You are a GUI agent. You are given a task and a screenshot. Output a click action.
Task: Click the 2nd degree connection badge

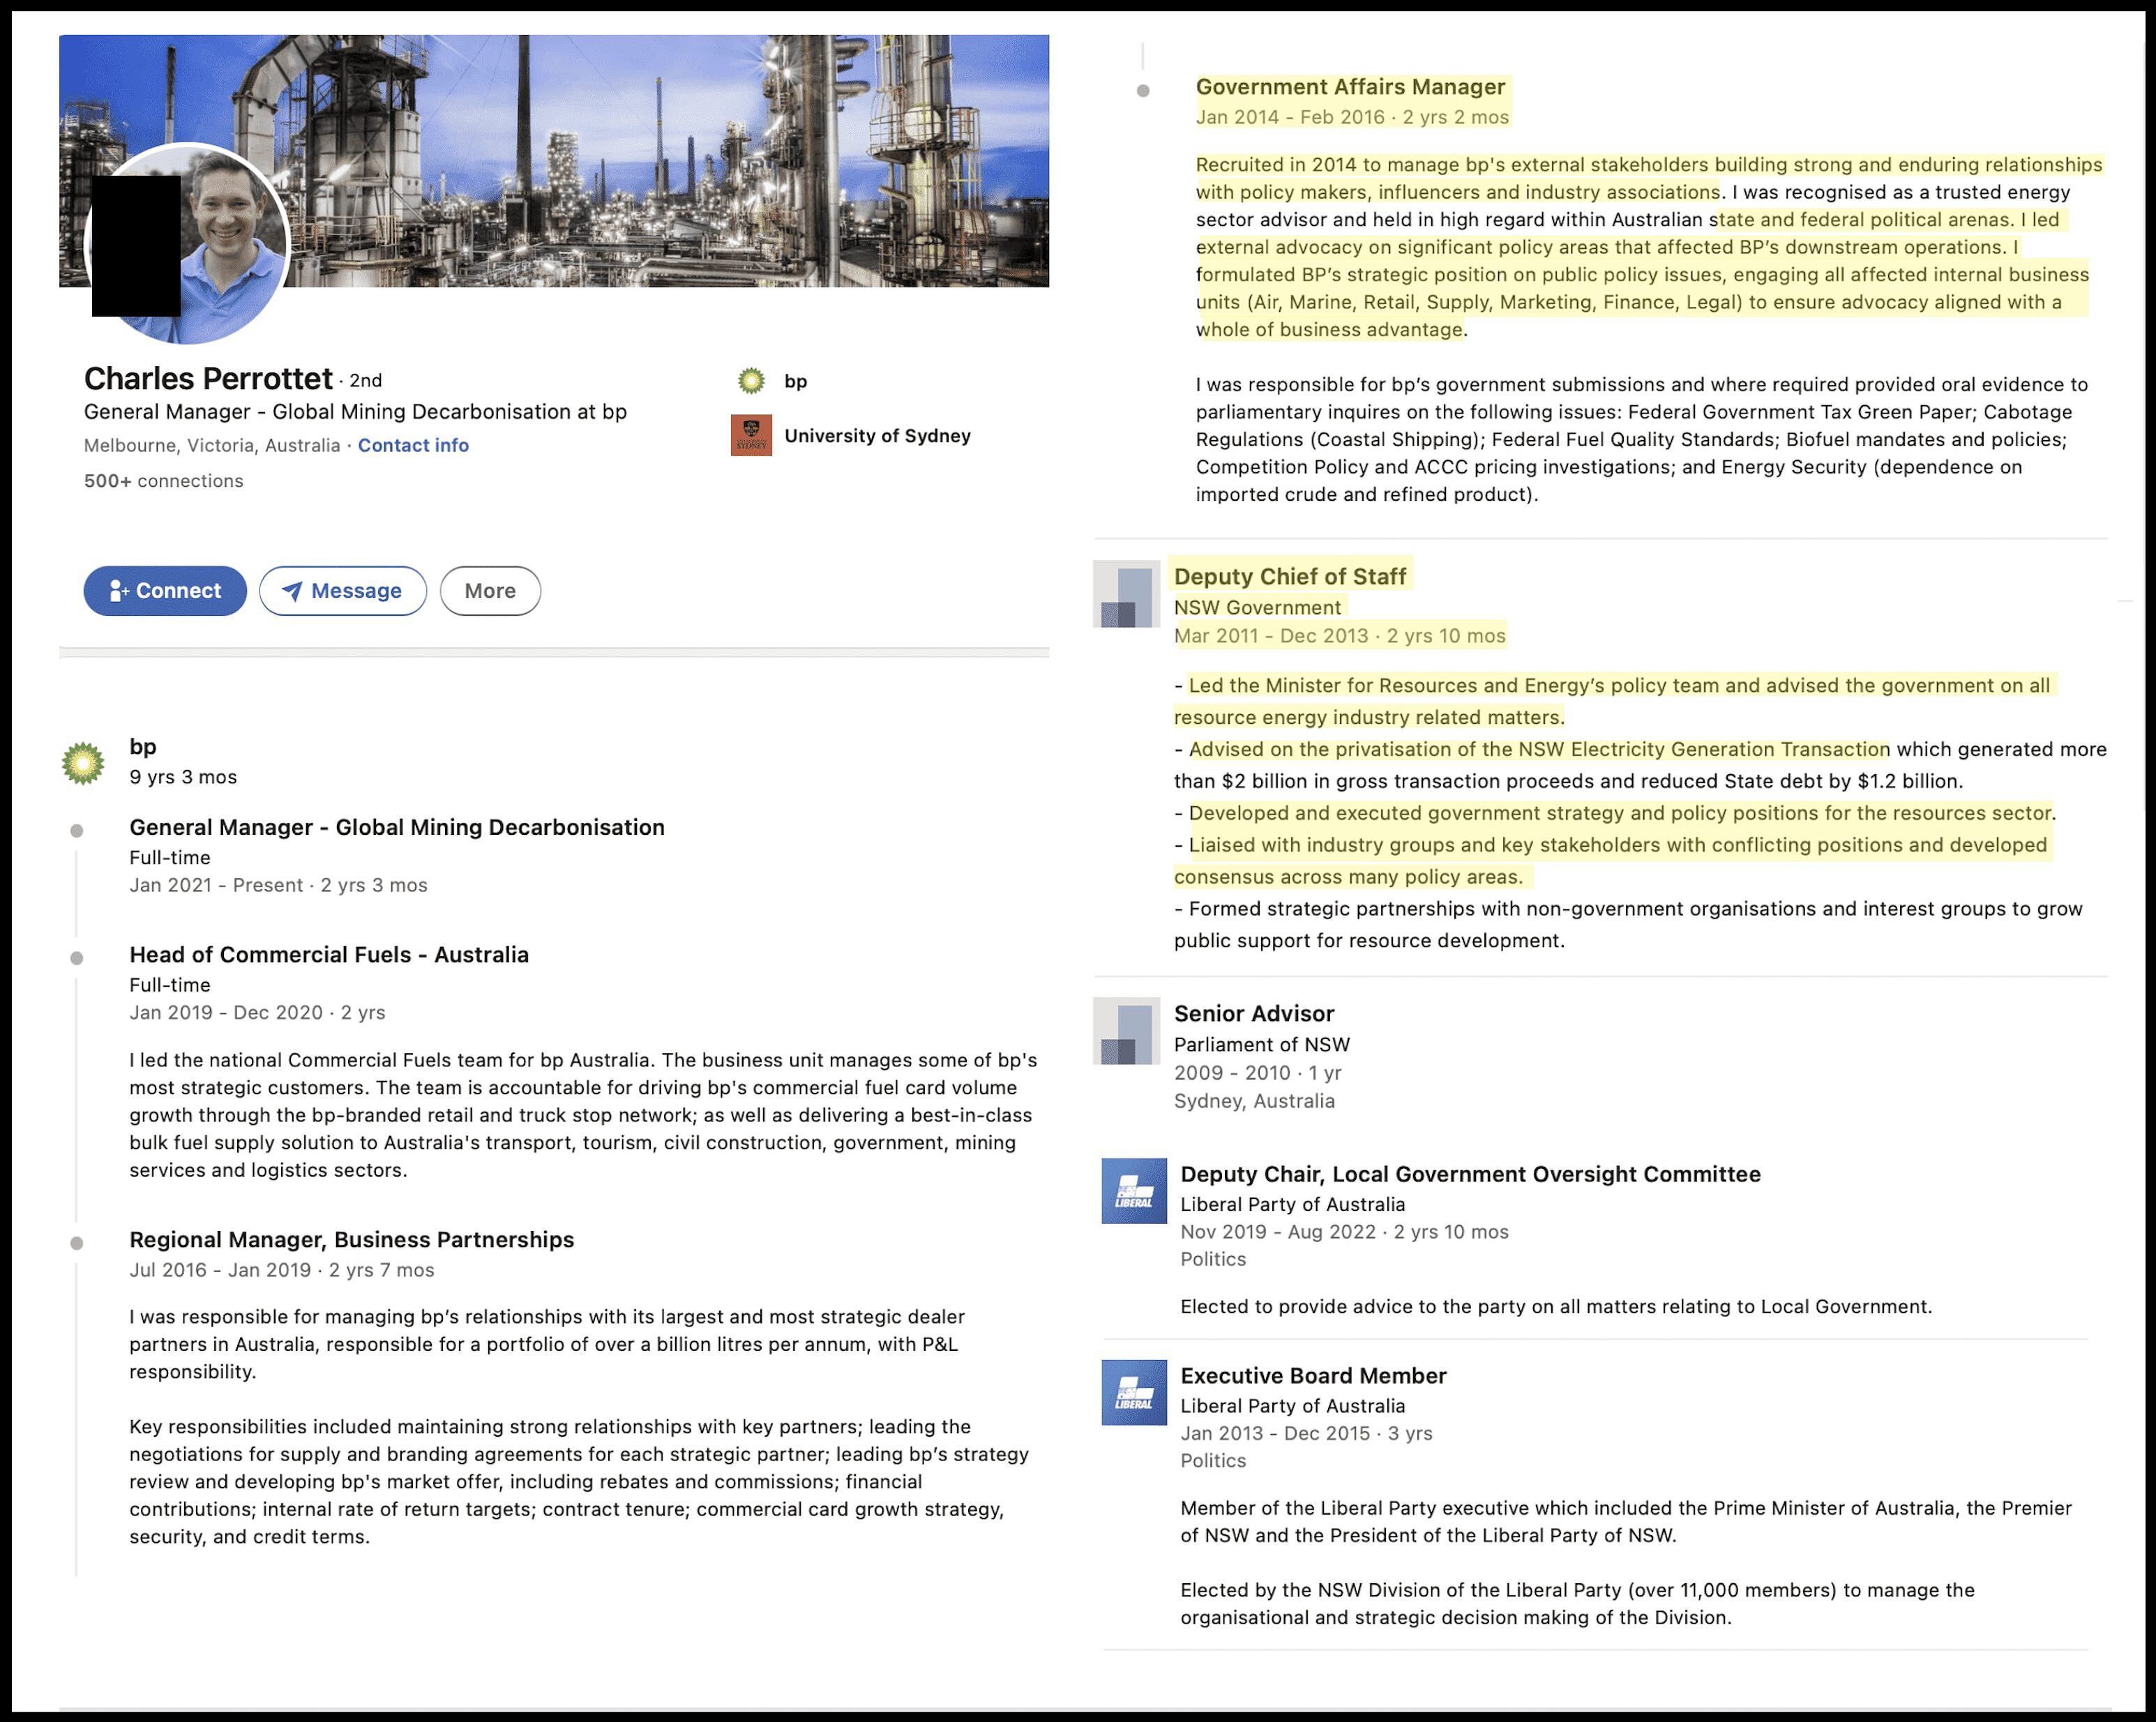(366, 381)
